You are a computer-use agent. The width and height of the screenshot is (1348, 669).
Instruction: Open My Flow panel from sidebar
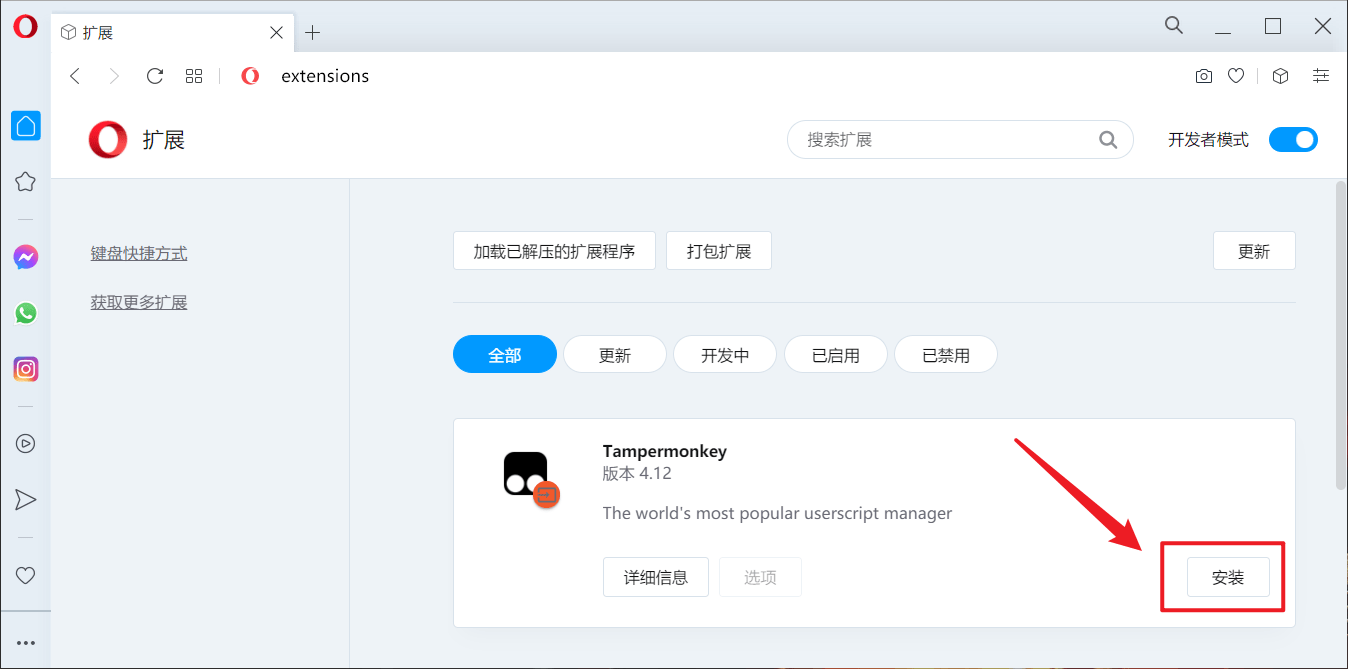point(25,499)
